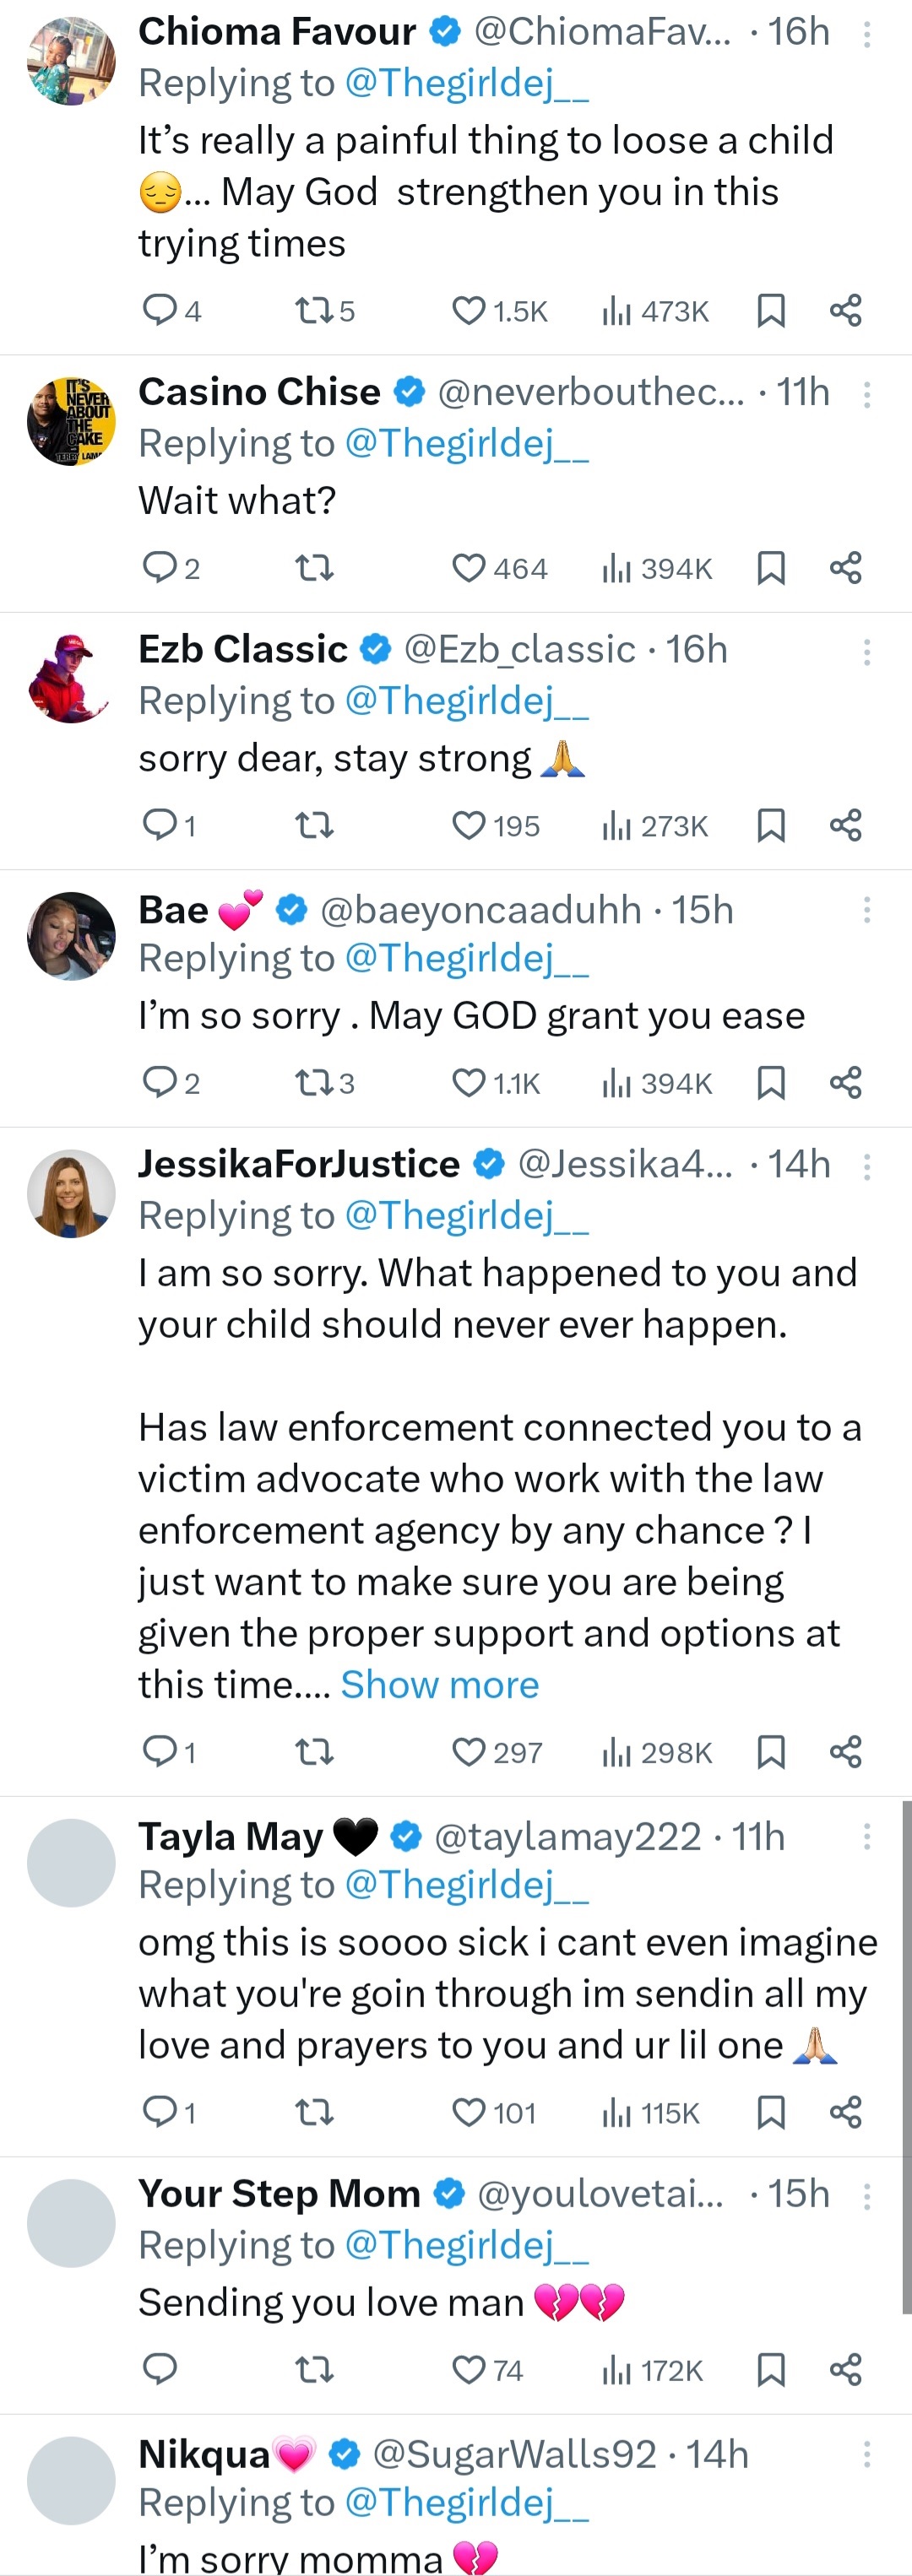Reply to Bae's comment

coord(160,1082)
